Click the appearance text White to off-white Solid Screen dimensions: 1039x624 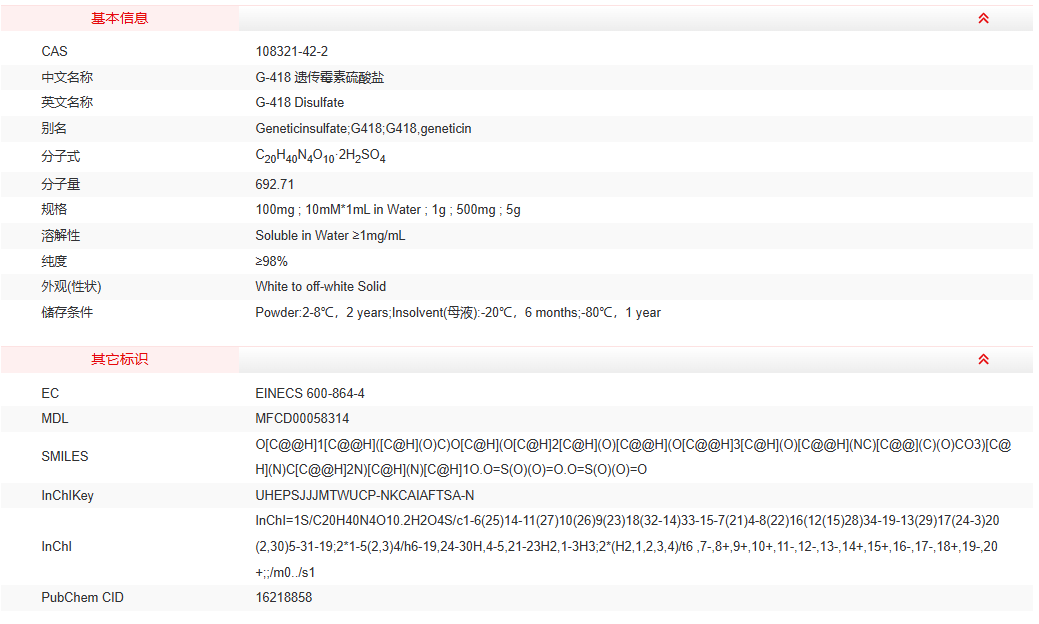point(321,286)
